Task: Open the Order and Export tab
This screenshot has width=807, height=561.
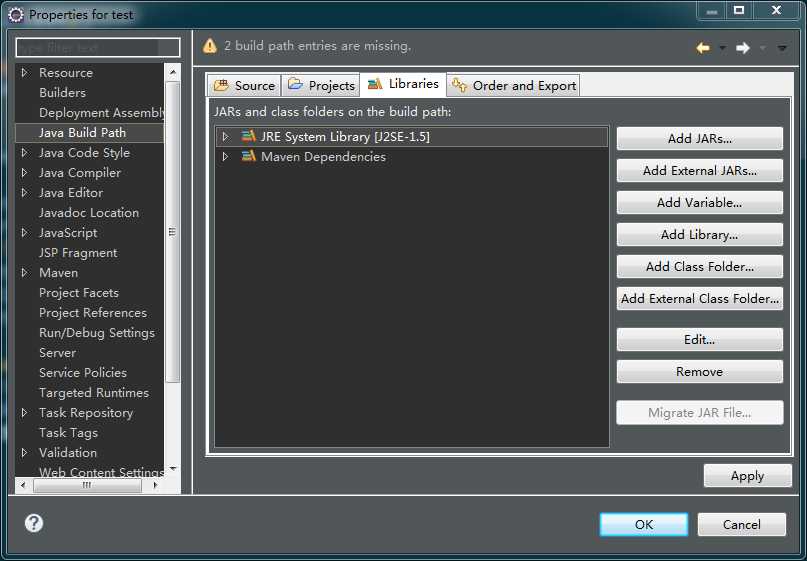Action: point(514,85)
